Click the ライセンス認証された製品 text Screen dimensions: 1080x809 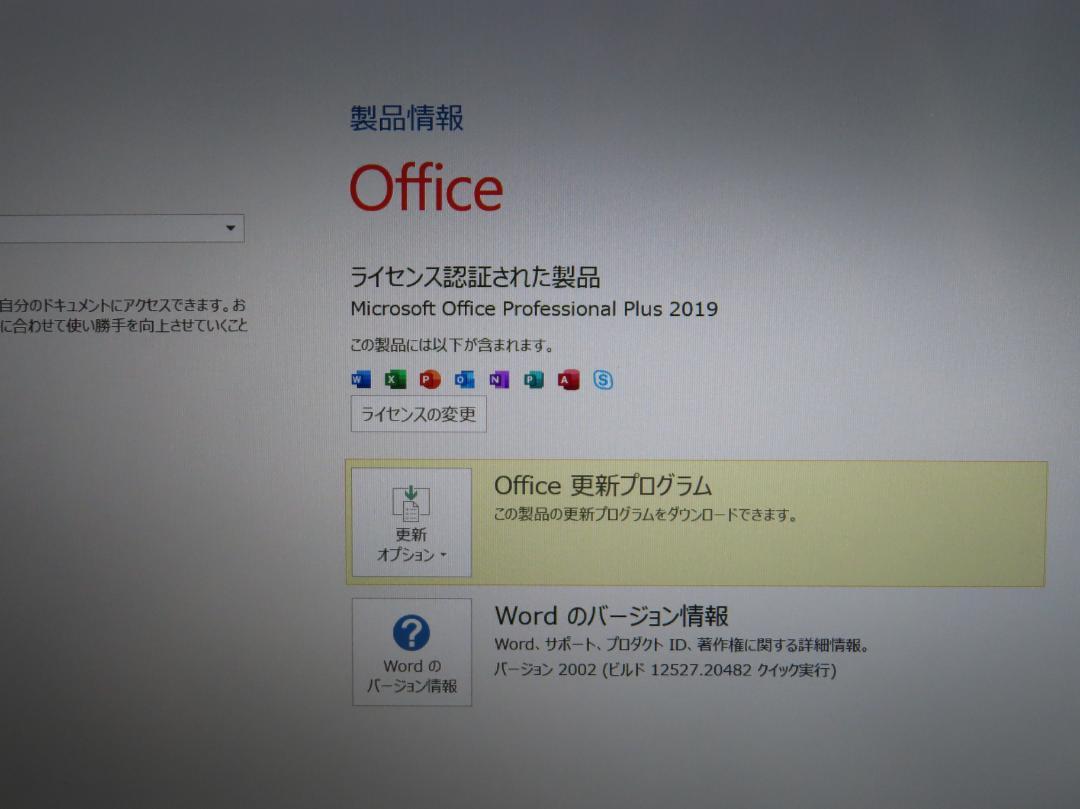(475, 277)
